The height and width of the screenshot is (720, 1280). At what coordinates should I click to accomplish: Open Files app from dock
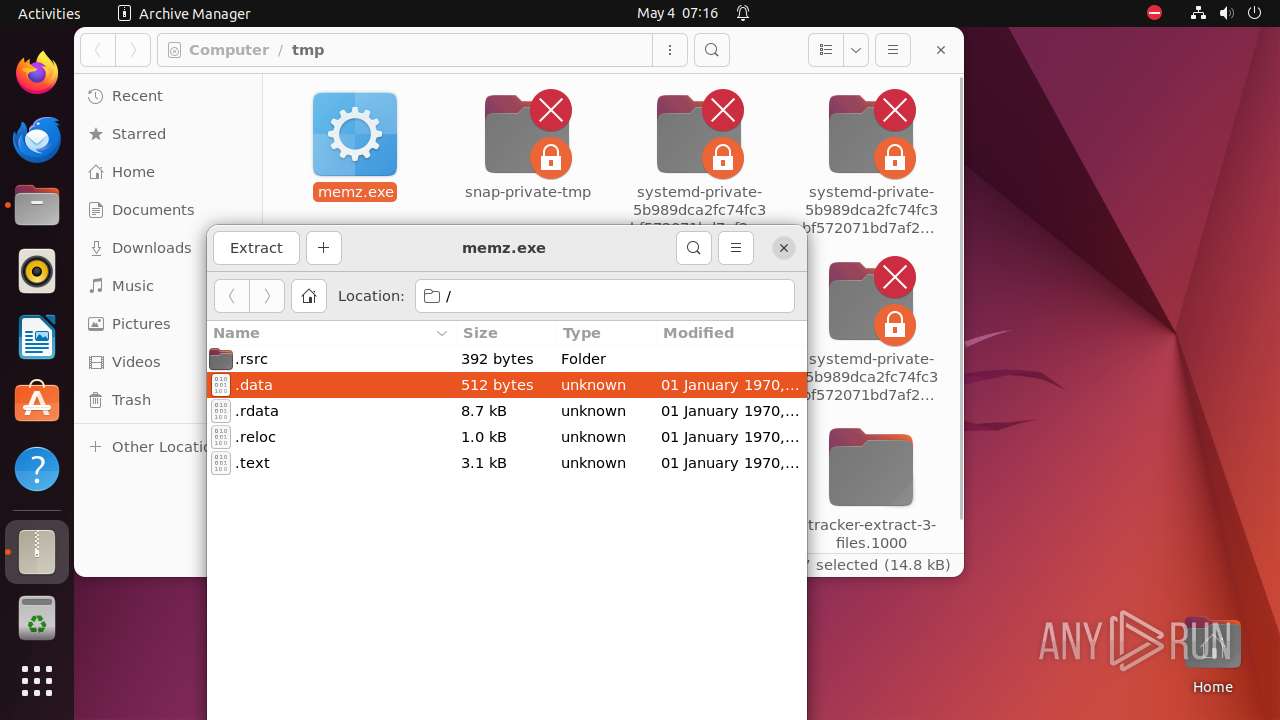(x=37, y=205)
